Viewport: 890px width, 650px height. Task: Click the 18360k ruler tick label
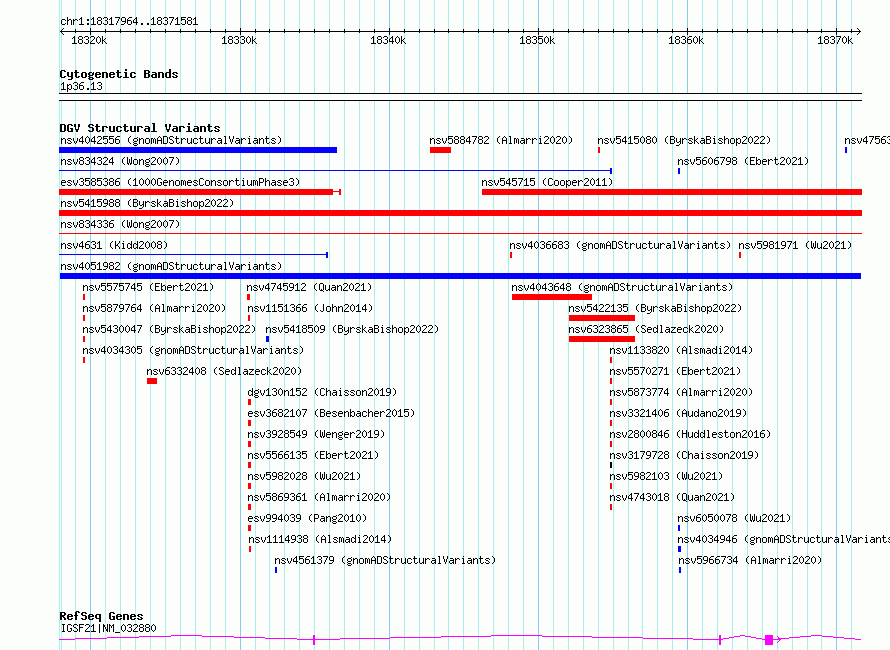pos(686,40)
